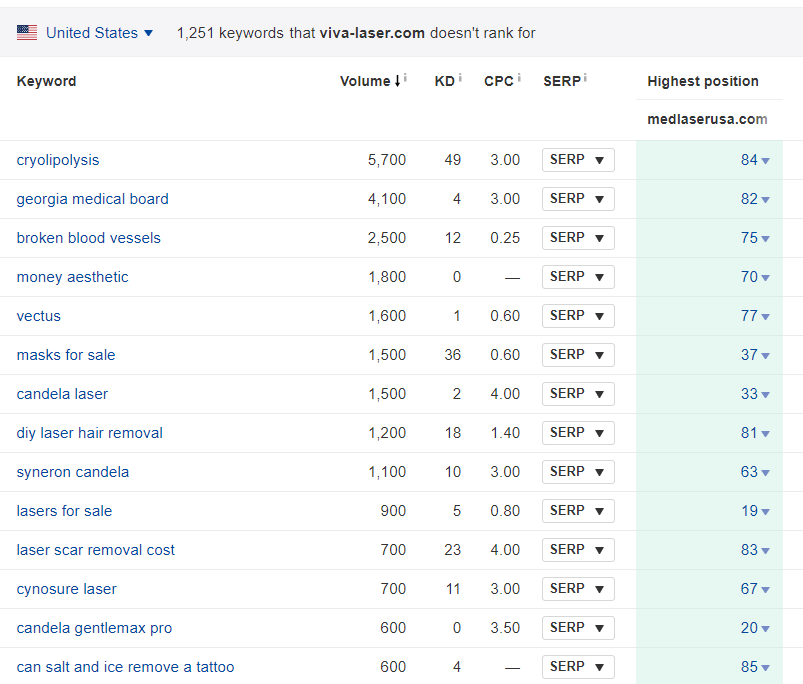
Task: Sort by Highest position column header
Action: 702,81
